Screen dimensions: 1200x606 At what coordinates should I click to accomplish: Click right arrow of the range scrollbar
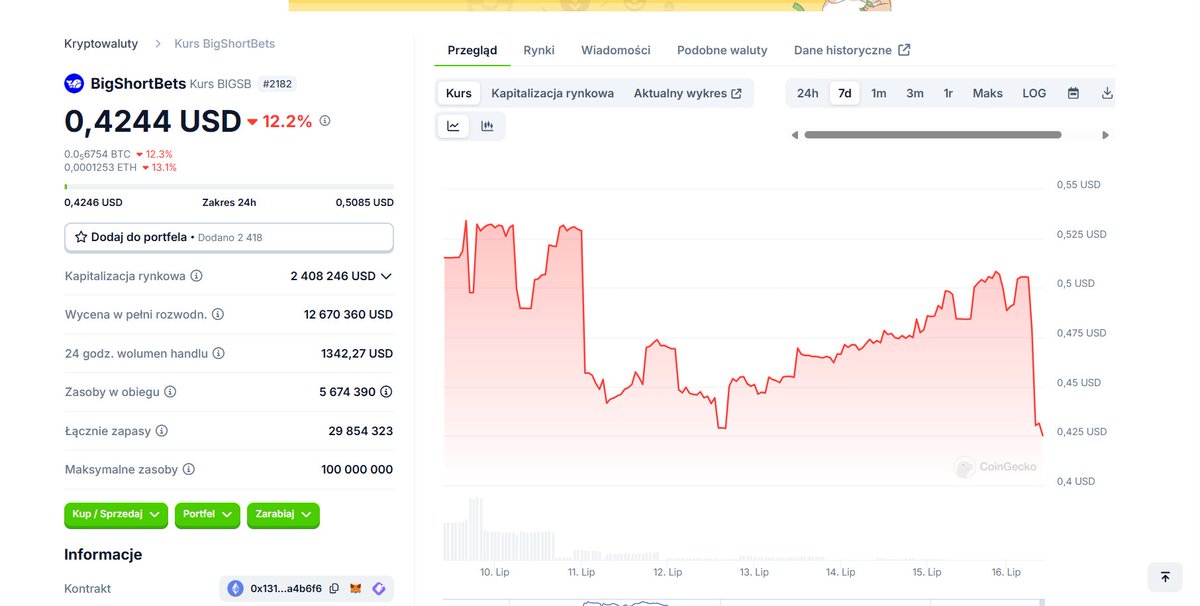pos(1105,135)
